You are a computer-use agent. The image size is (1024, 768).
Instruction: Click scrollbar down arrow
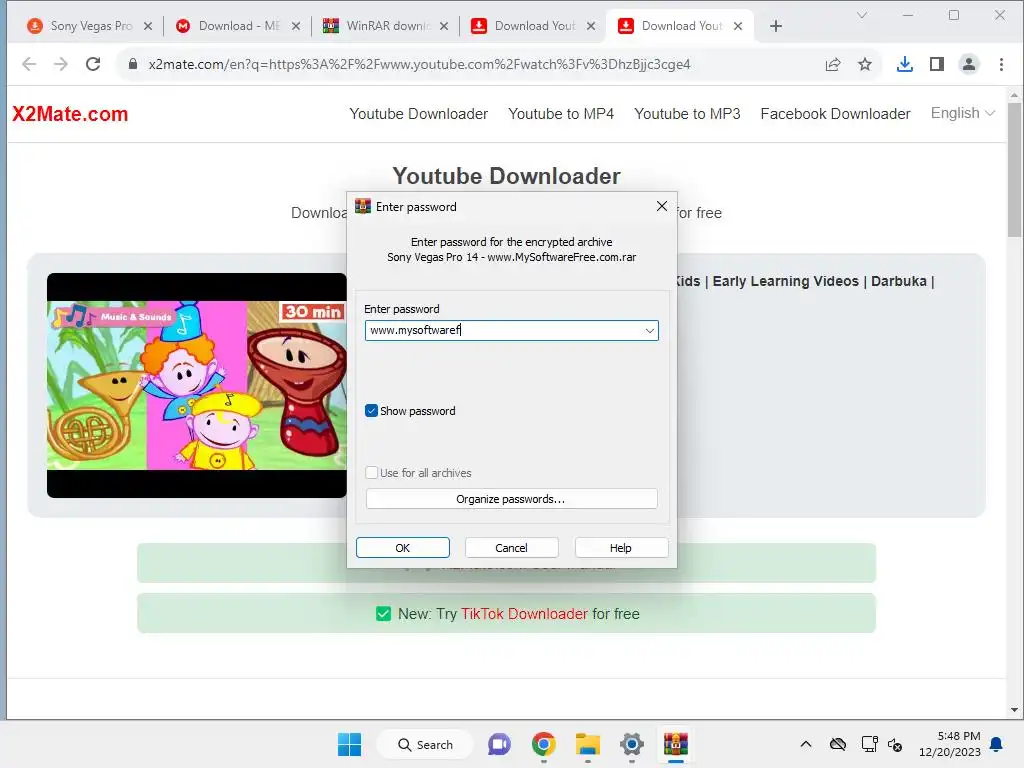click(1014, 710)
